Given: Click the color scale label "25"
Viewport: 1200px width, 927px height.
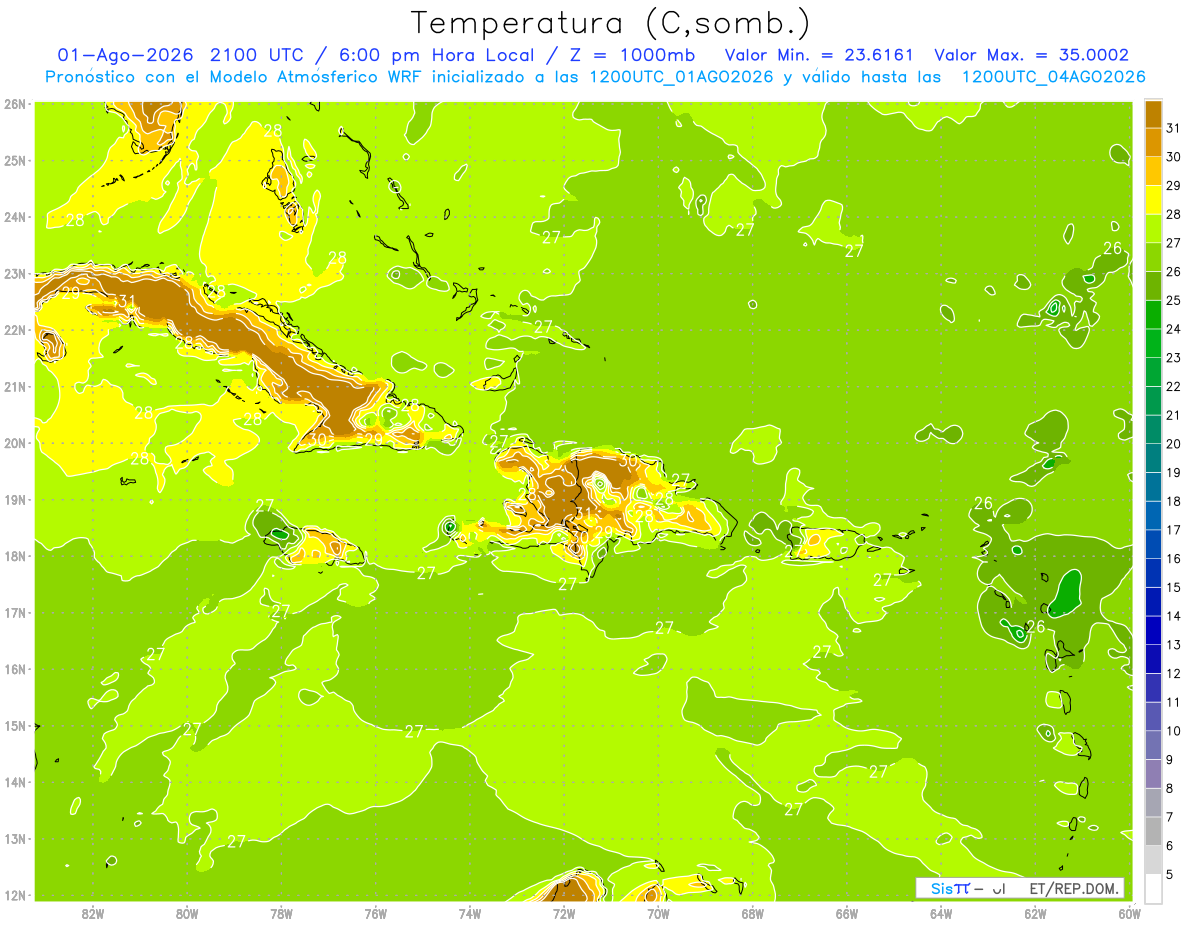Looking at the screenshot, I should pos(1173,300).
